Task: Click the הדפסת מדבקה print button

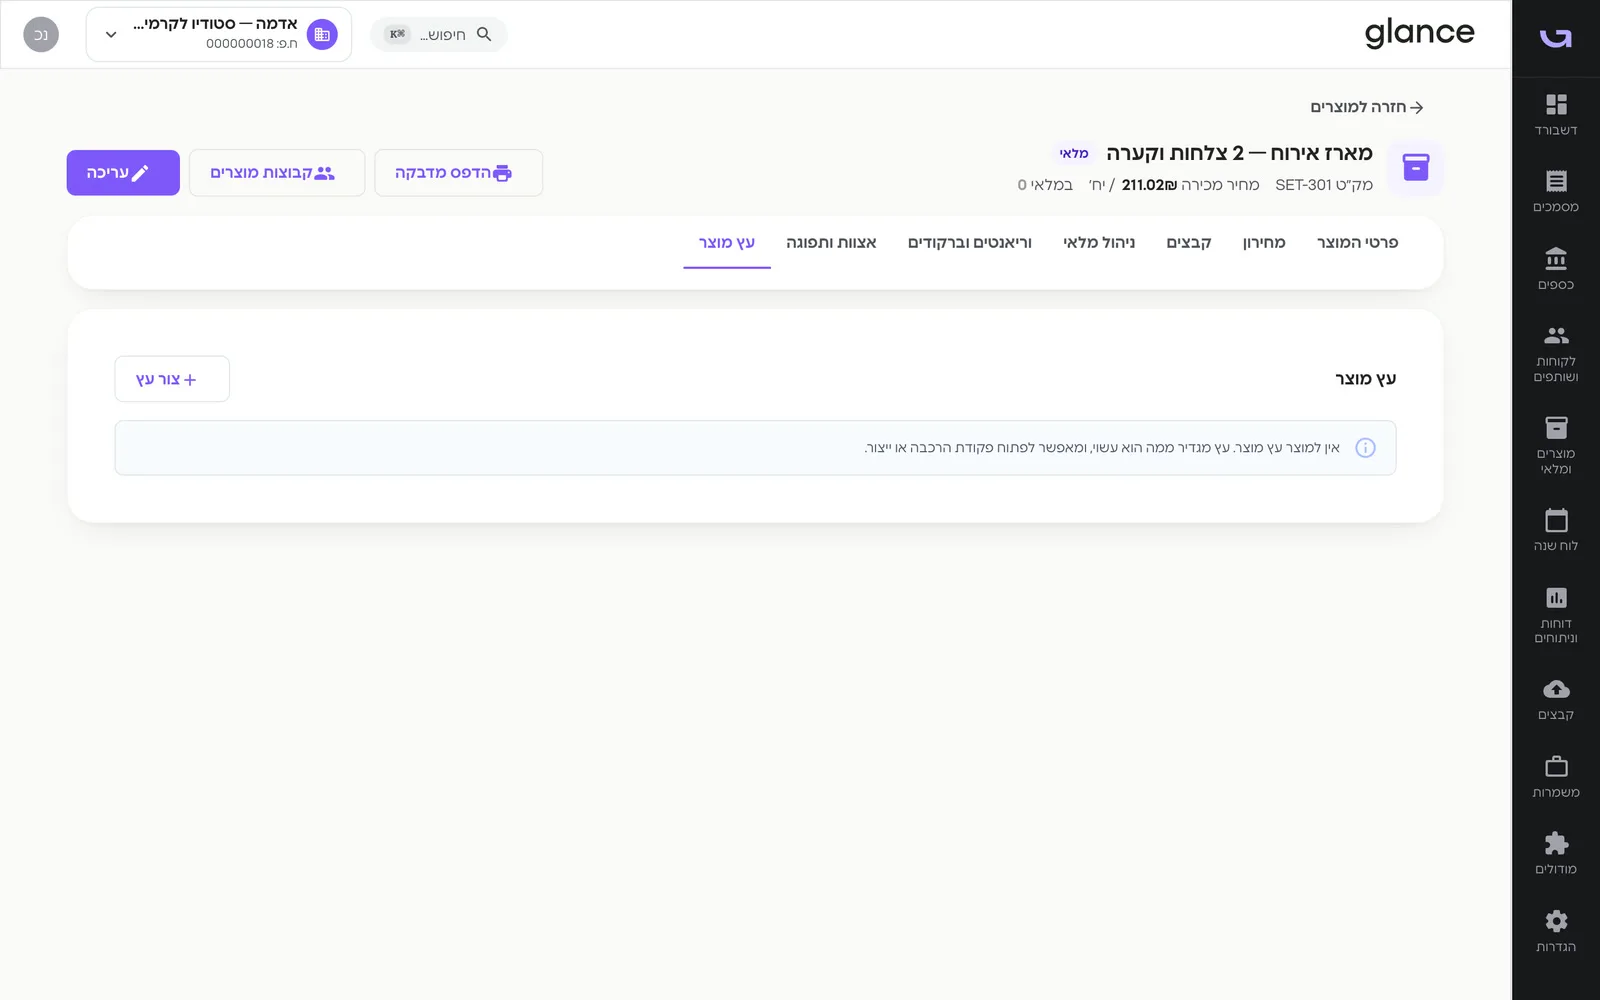Action: click(458, 173)
